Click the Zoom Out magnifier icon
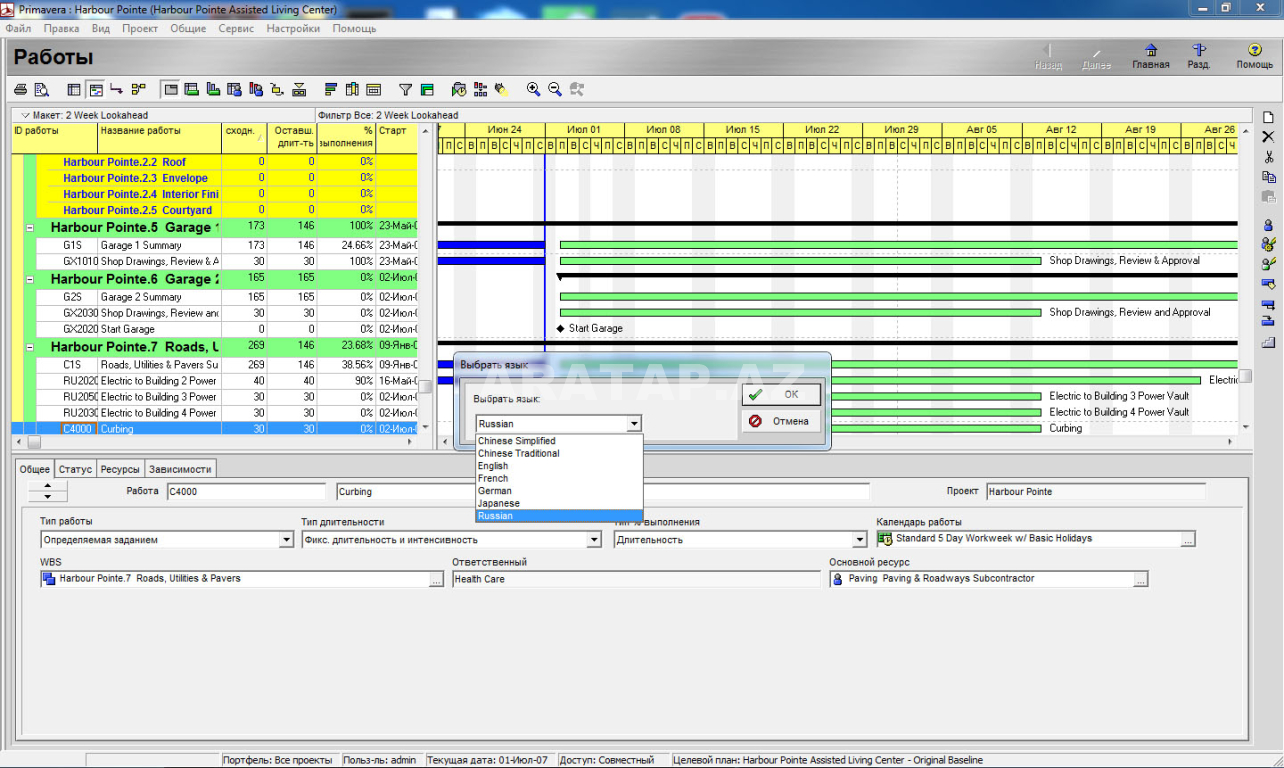The image size is (1284, 768). pos(555,90)
